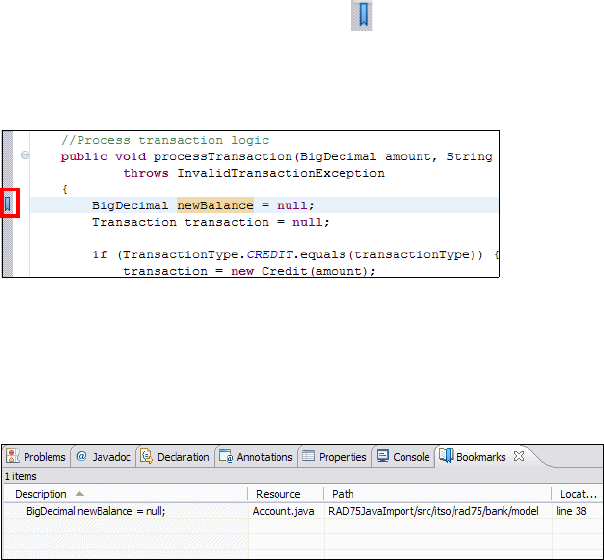
Task: Click 'processTransaction' method name in code
Action: point(223,156)
